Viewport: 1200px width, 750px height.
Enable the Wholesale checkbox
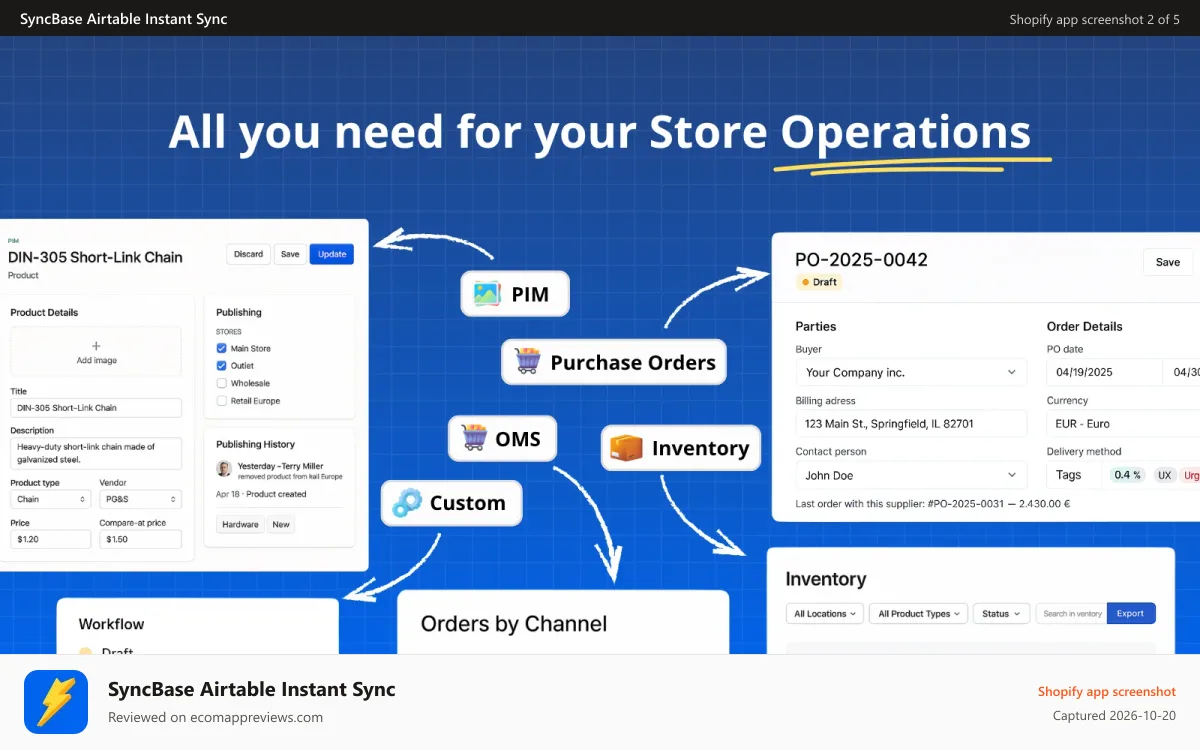222,383
